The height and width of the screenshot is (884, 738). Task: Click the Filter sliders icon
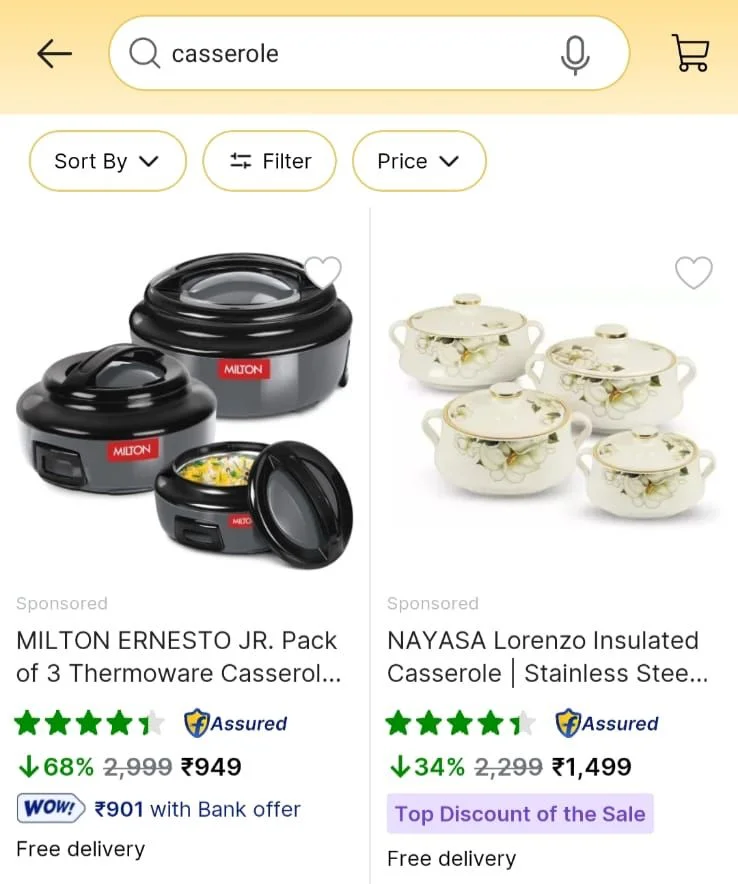[x=241, y=161]
